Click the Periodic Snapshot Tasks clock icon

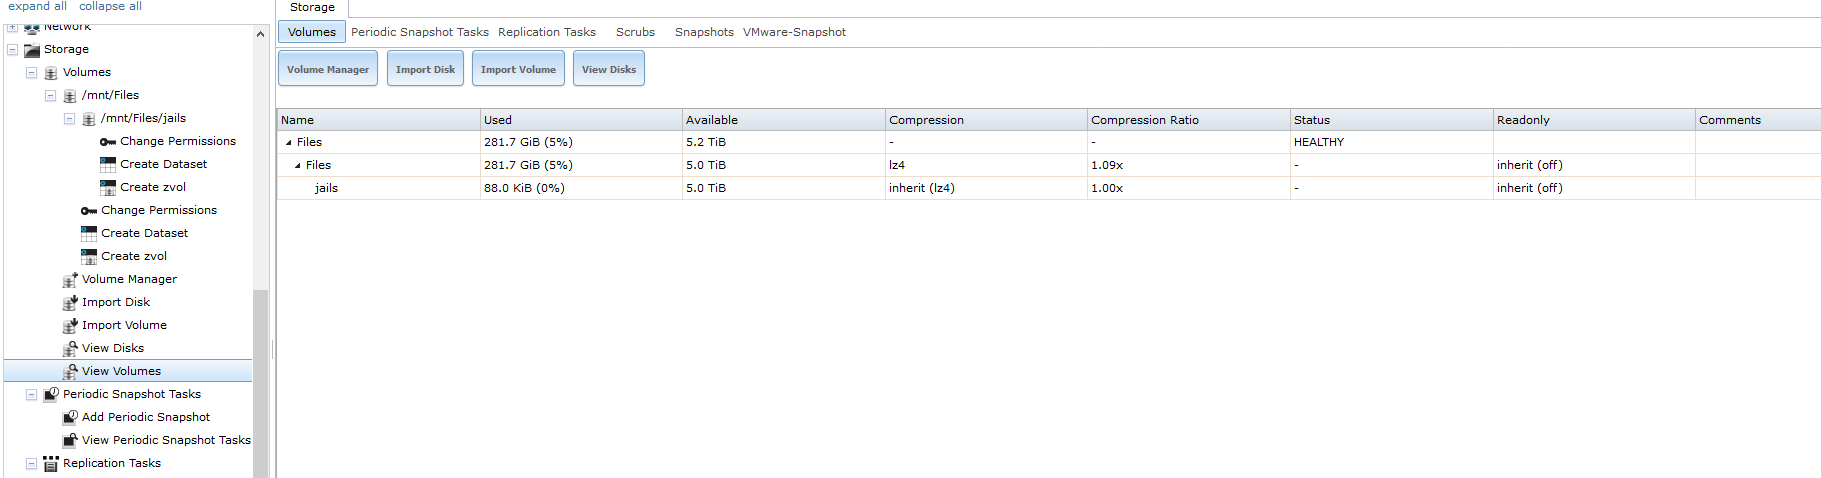[x=51, y=394]
